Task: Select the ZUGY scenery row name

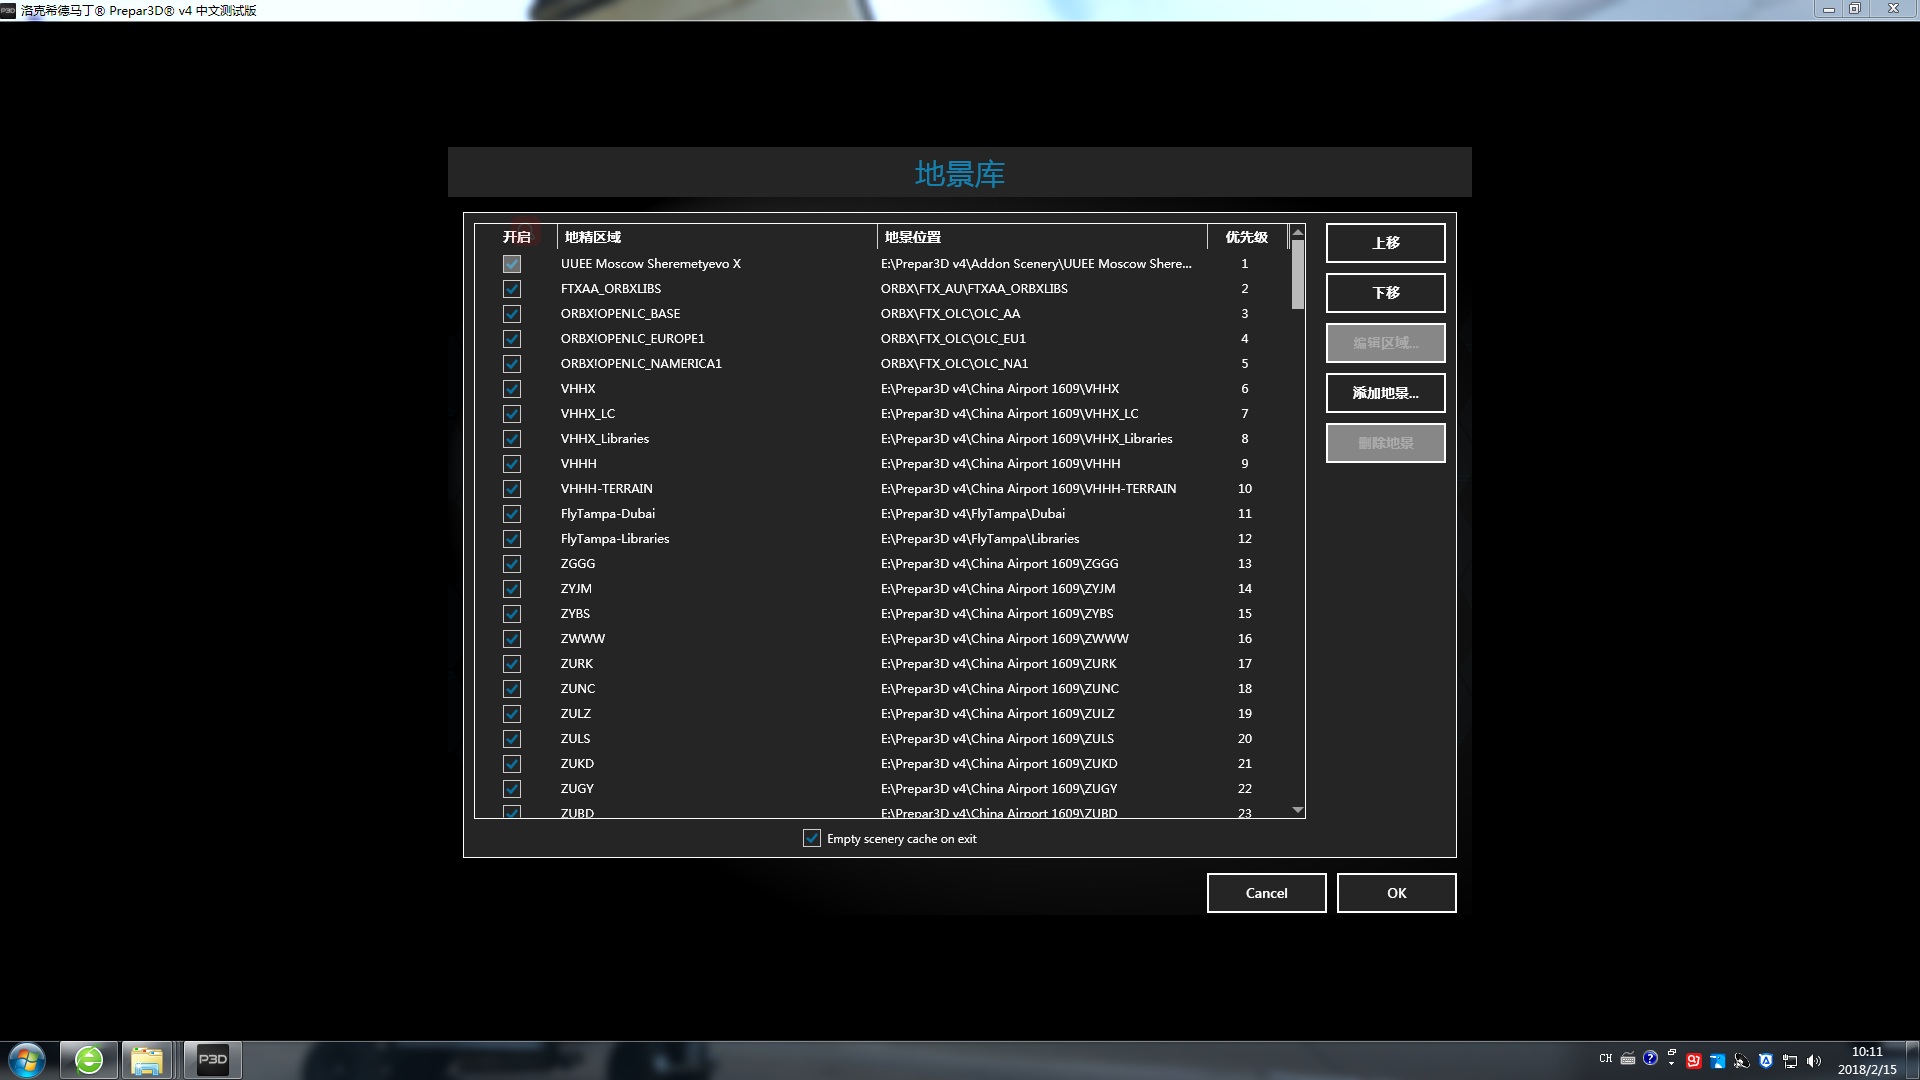Action: tap(577, 789)
